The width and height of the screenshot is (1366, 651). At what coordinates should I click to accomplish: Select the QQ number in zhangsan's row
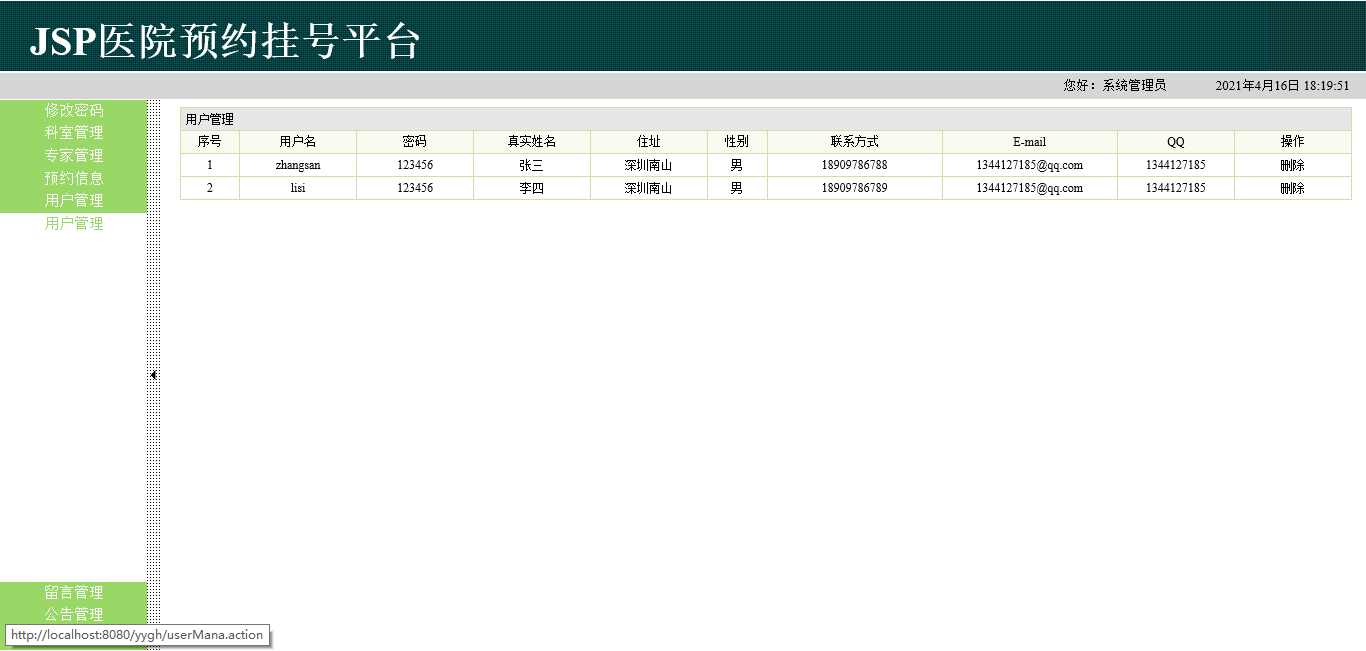coord(1176,165)
